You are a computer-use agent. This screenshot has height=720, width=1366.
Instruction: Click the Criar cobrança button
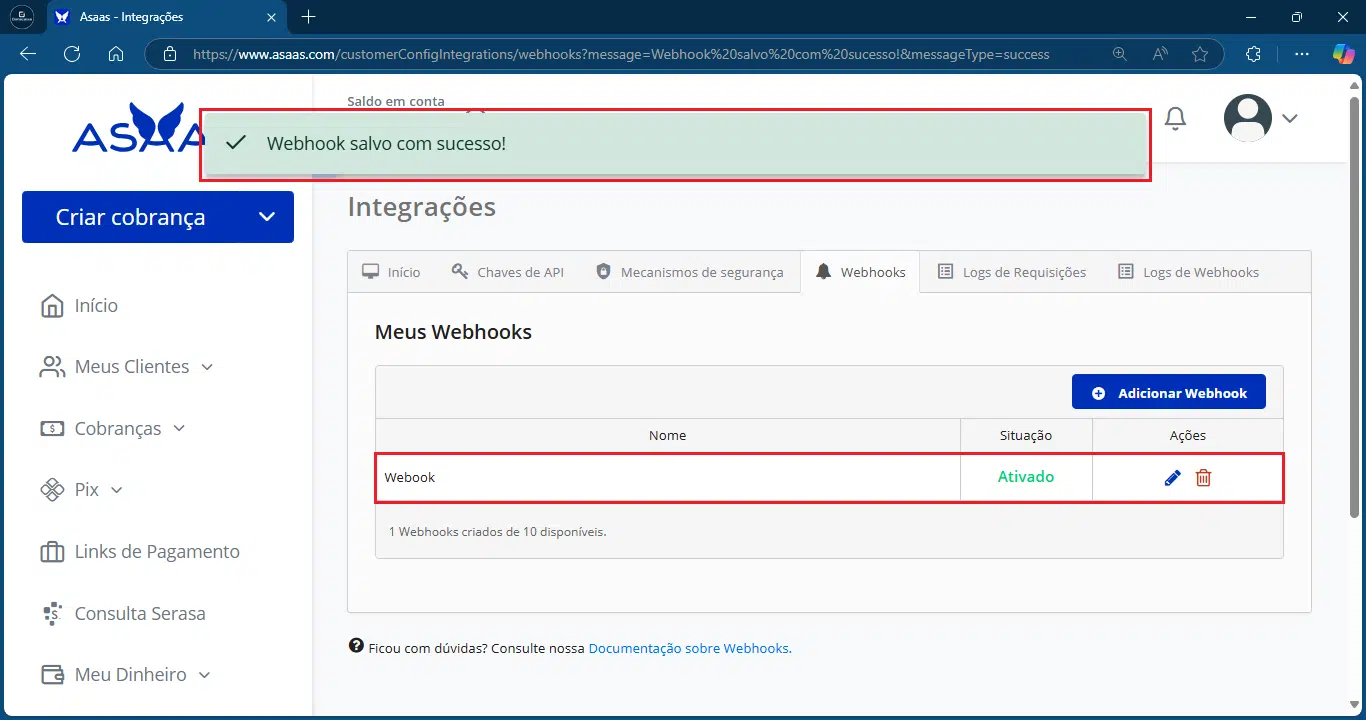pyautogui.click(x=158, y=217)
